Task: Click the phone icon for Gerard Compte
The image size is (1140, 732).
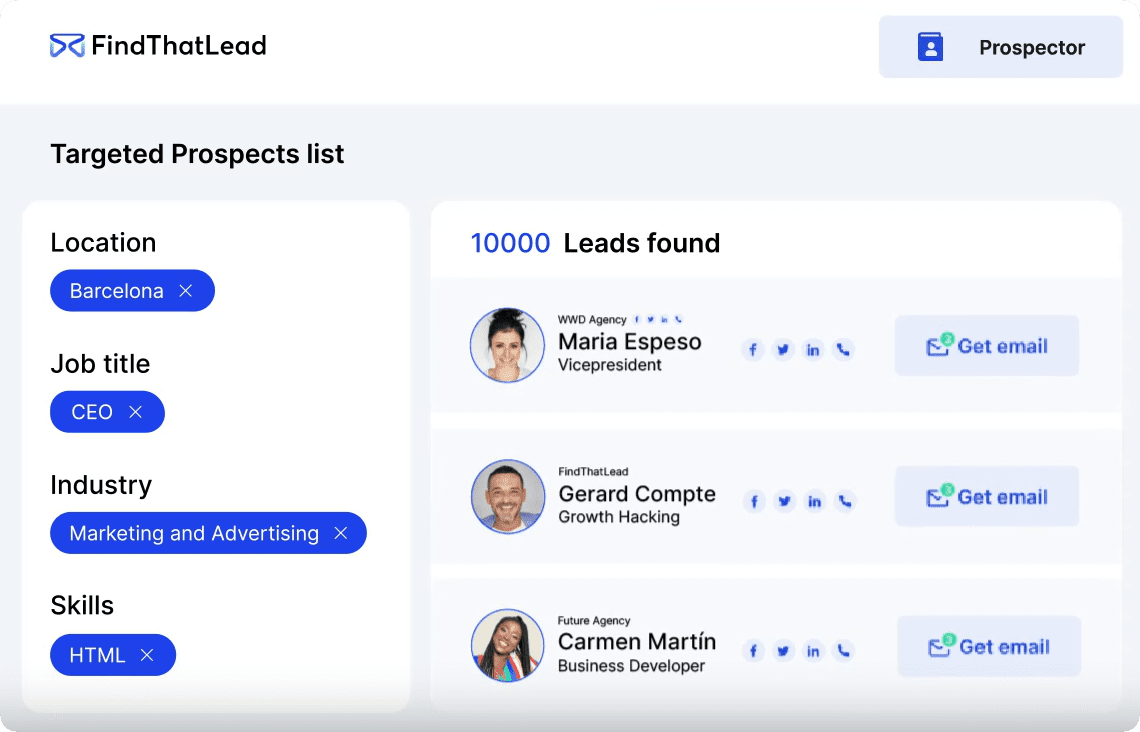Action: tap(845, 501)
